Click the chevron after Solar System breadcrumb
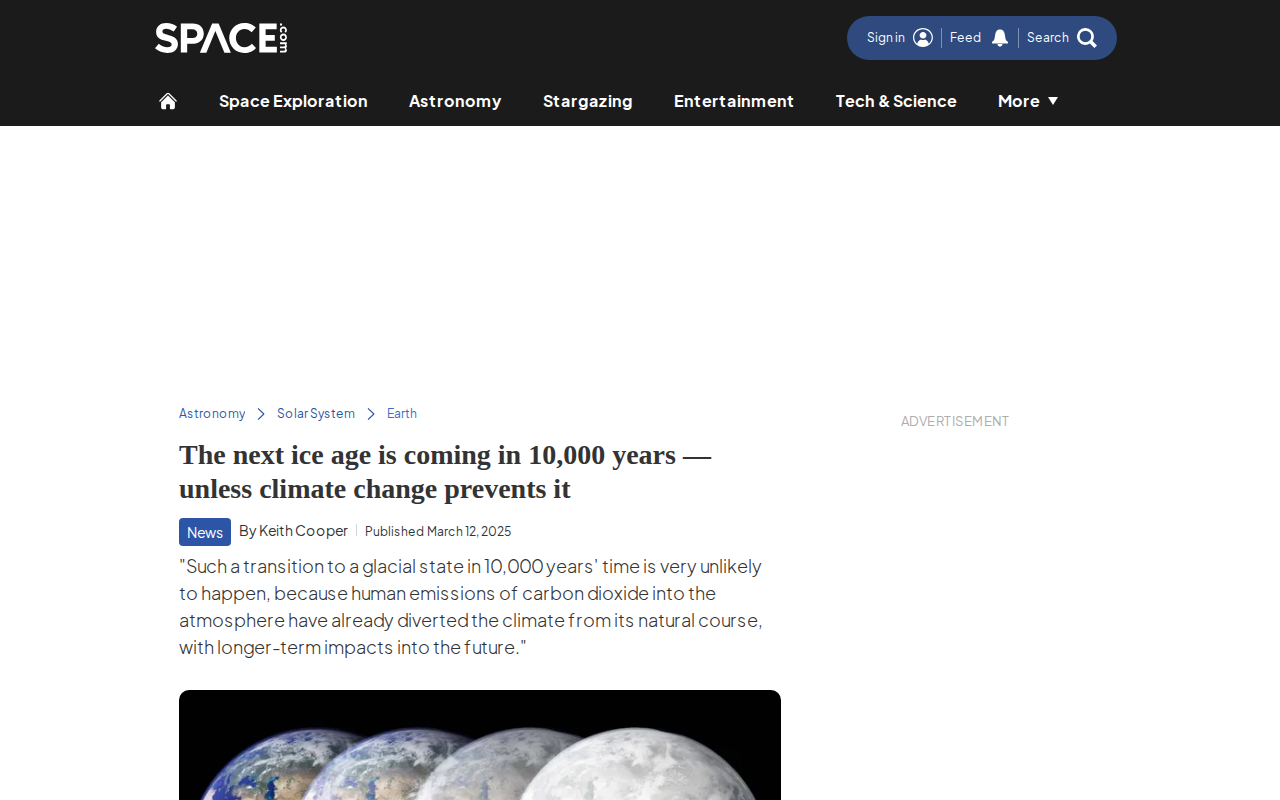The width and height of the screenshot is (1280, 800). [x=371, y=414]
